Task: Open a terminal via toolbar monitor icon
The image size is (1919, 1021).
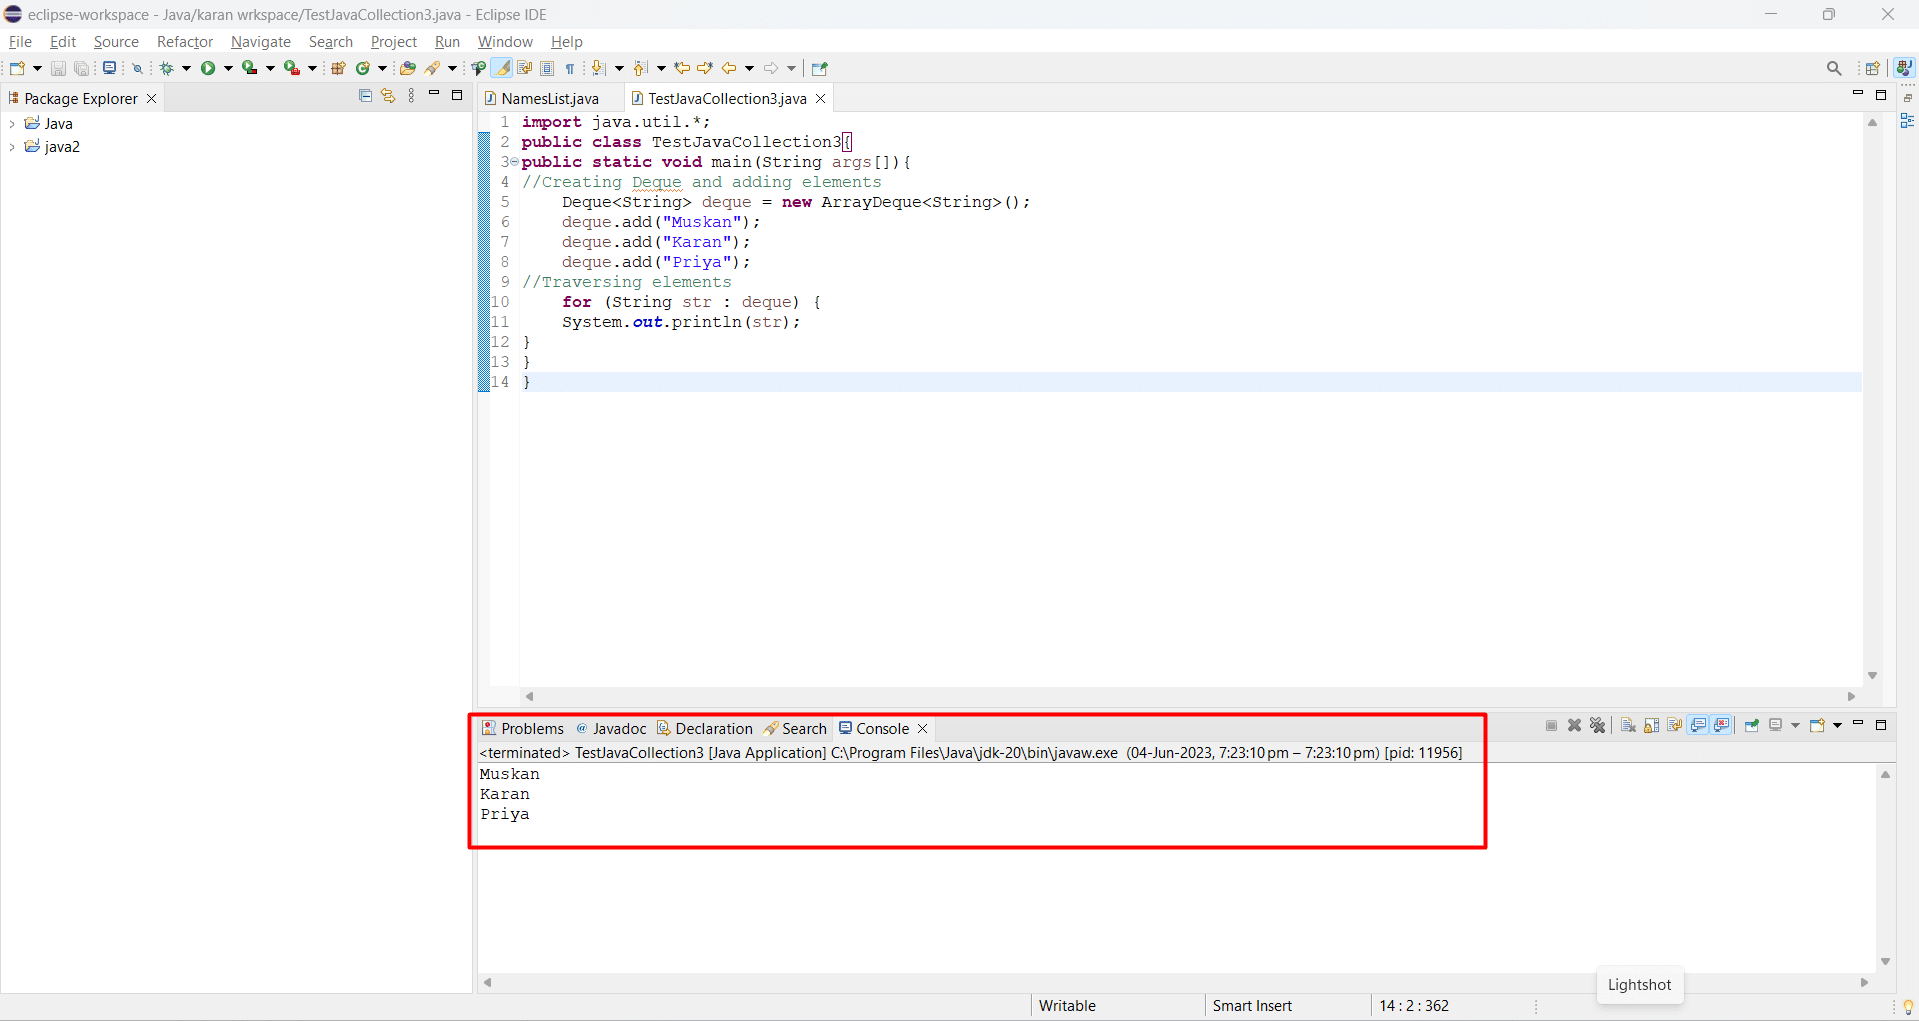Action: (x=109, y=68)
